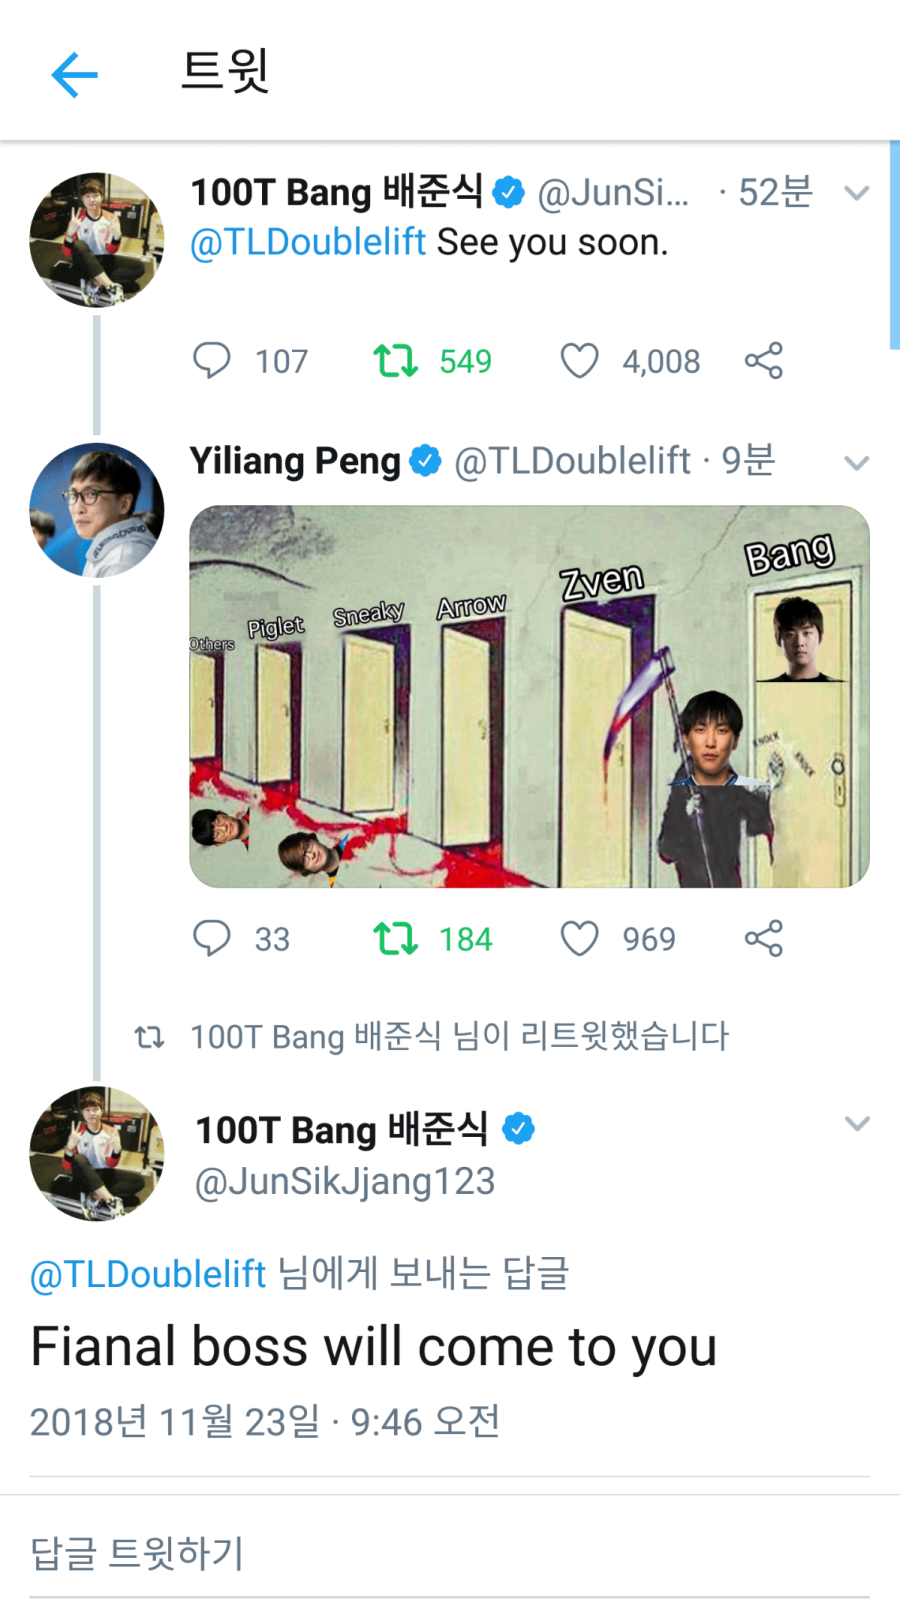Open dropdown chevron on Yiliang Peng's tweet
Image resolution: width=900 pixels, height=1606 pixels.
tap(856, 463)
